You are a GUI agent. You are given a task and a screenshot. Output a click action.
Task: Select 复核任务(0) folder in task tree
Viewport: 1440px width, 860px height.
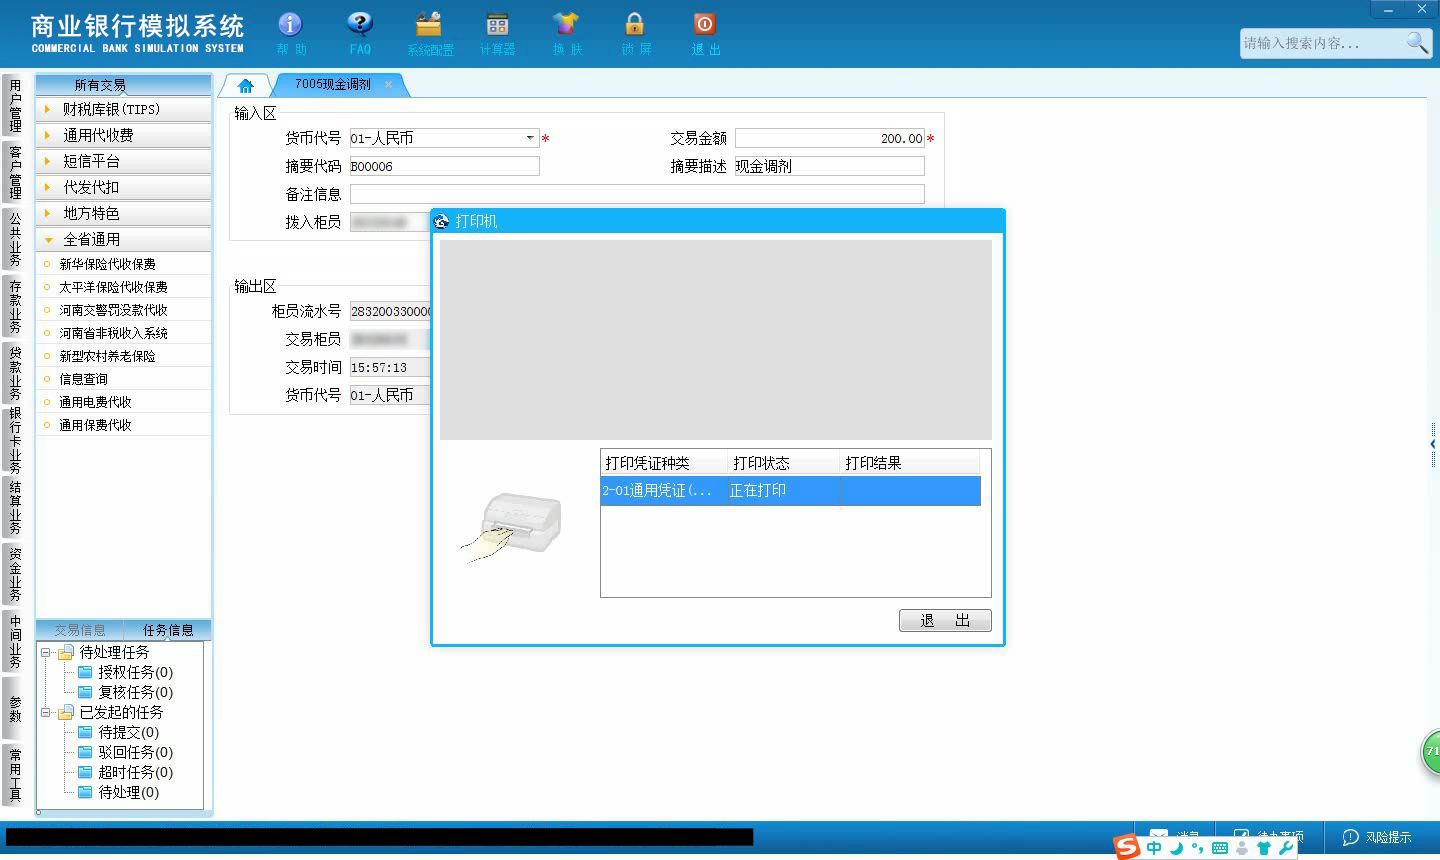[126, 692]
